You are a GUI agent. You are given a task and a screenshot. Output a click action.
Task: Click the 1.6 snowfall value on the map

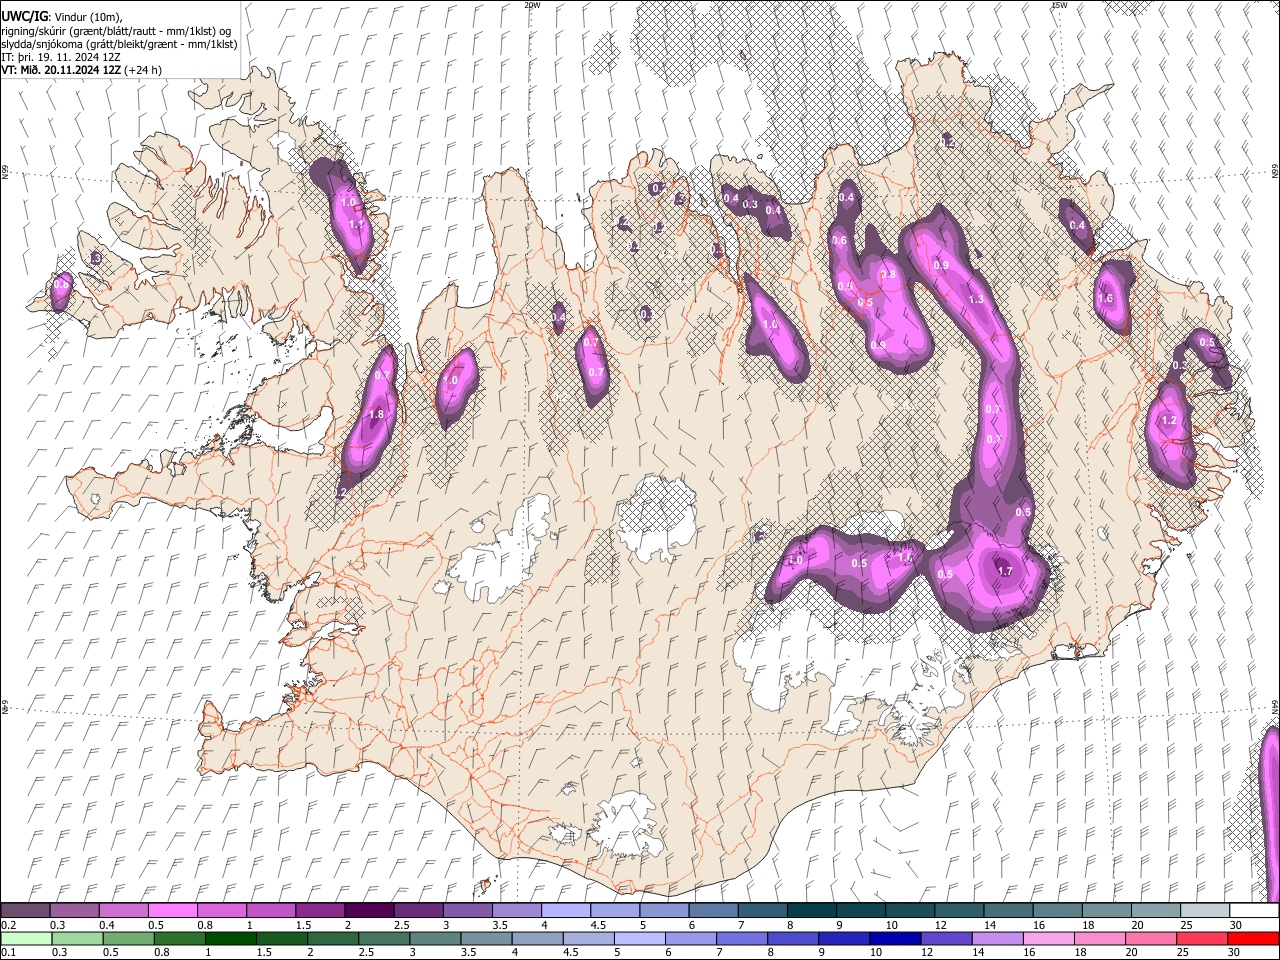point(1105,298)
